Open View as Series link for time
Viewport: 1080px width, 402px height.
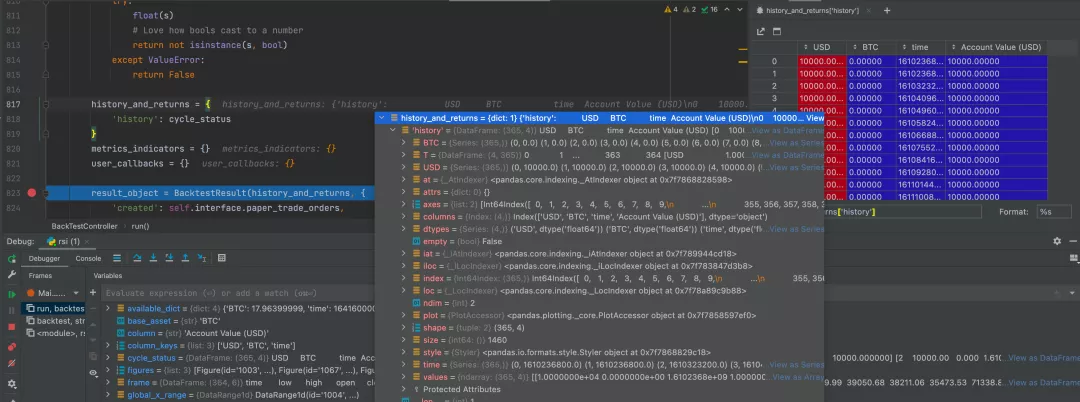click(x=796, y=365)
